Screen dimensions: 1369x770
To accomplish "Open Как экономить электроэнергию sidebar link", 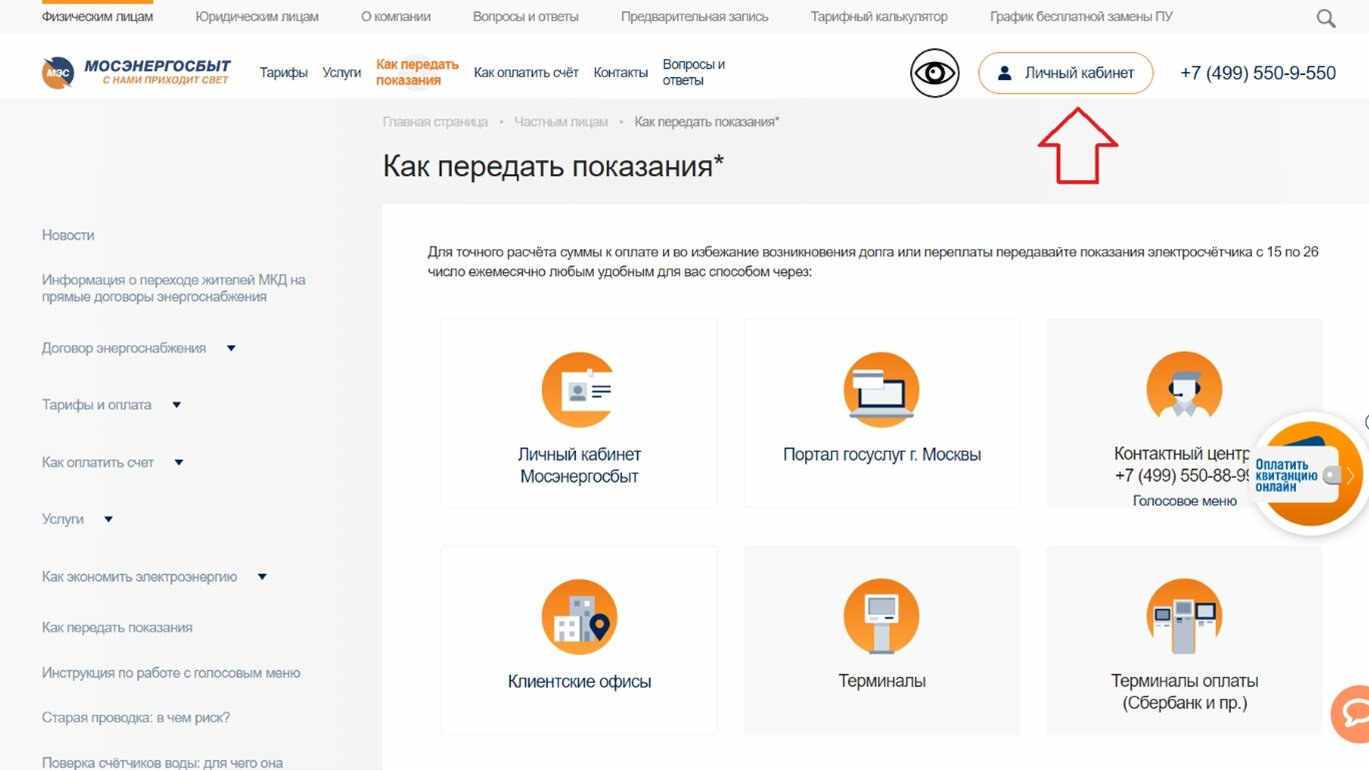I will point(140,576).
